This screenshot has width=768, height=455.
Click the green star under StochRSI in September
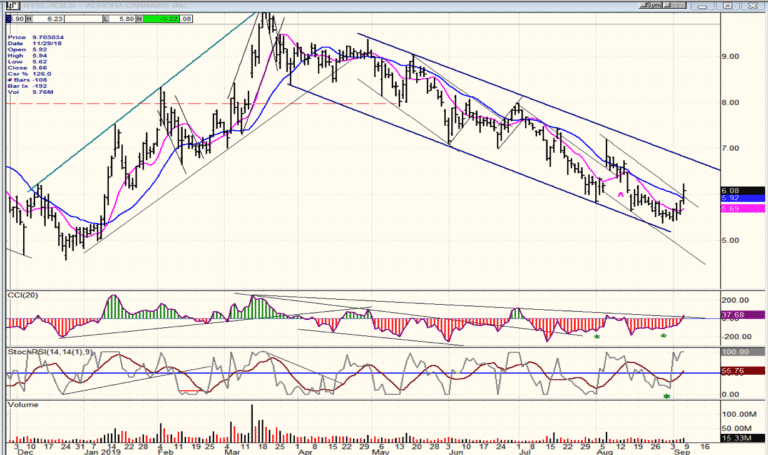pos(667,396)
